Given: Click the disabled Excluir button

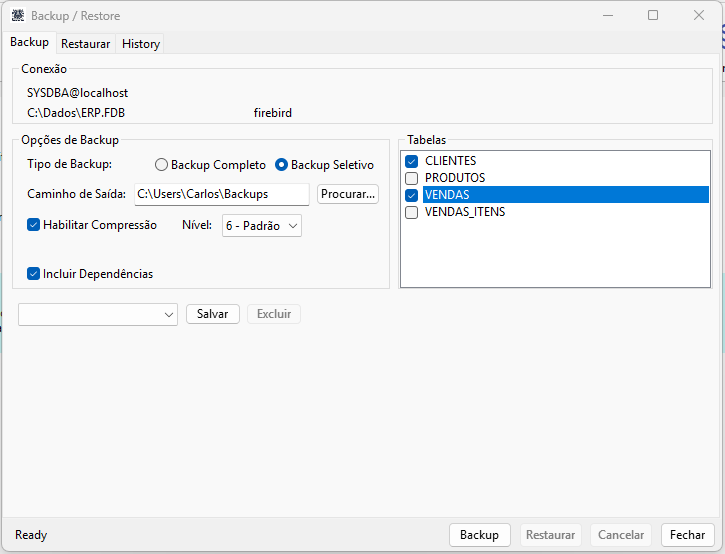Looking at the screenshot, I should tap(274, 314).
